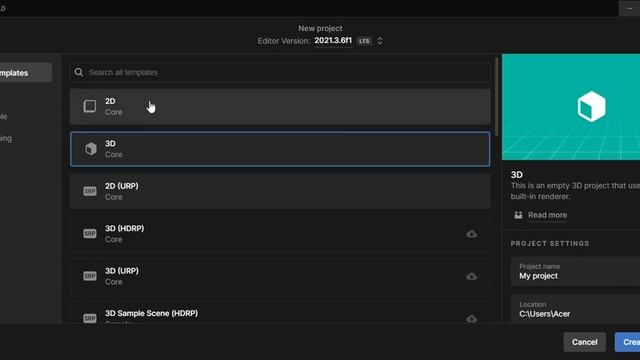Click the LTS badge
Viewport: 640px width, 360px height.
[364, 41]
